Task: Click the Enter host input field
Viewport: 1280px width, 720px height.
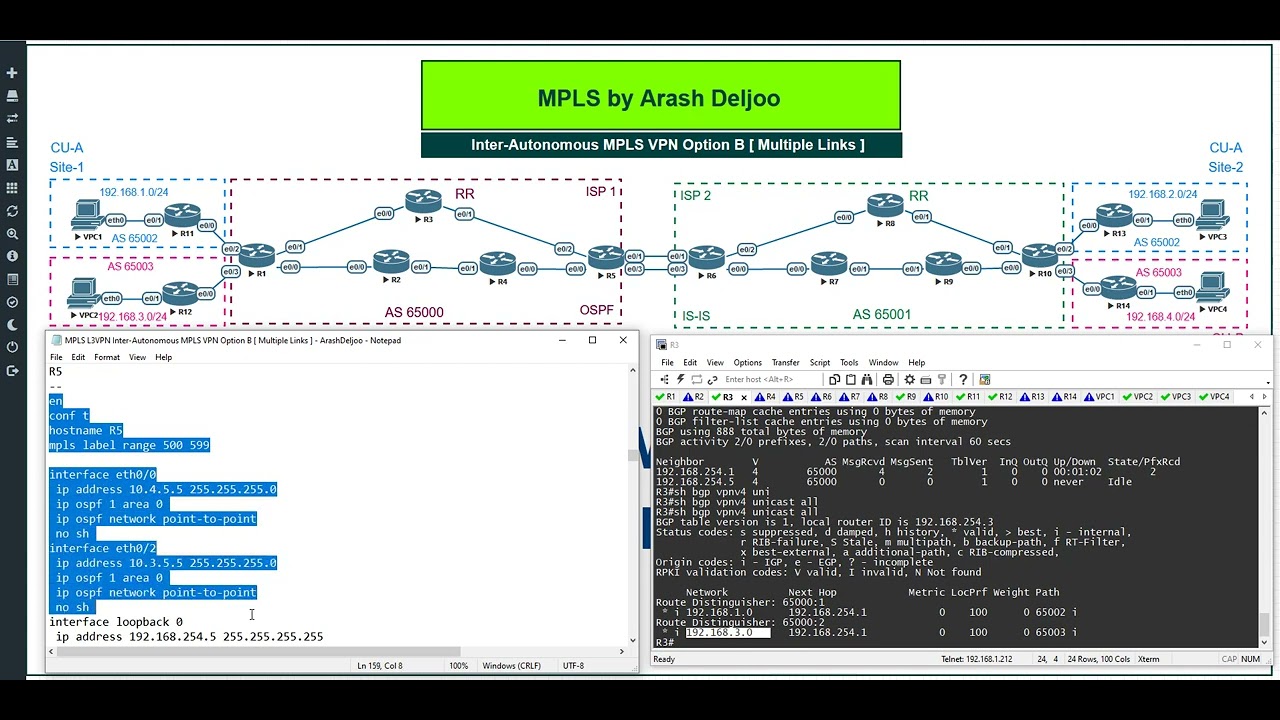Action: (x=770, y=380)
